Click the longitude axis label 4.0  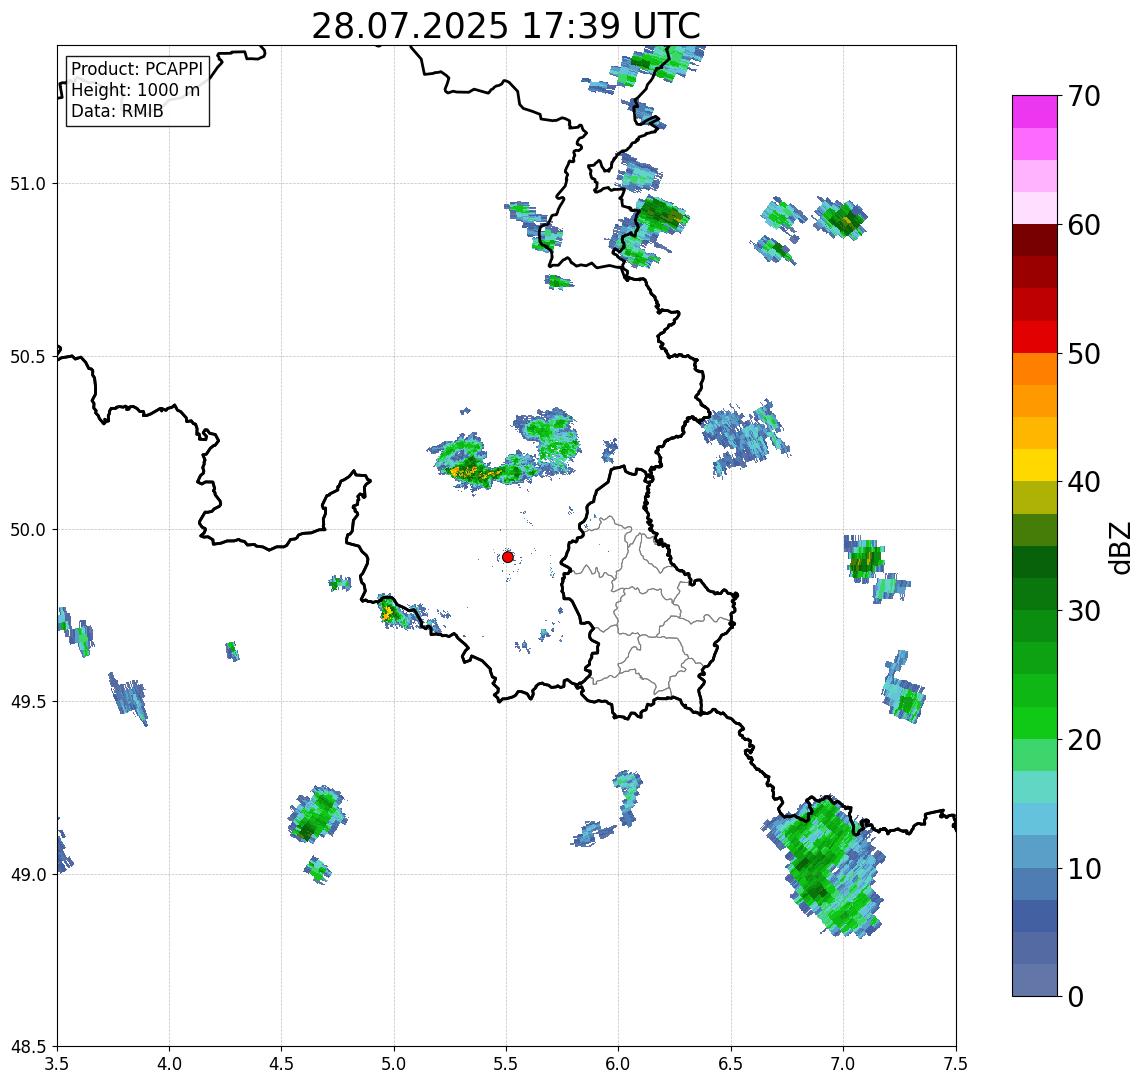169,1064
